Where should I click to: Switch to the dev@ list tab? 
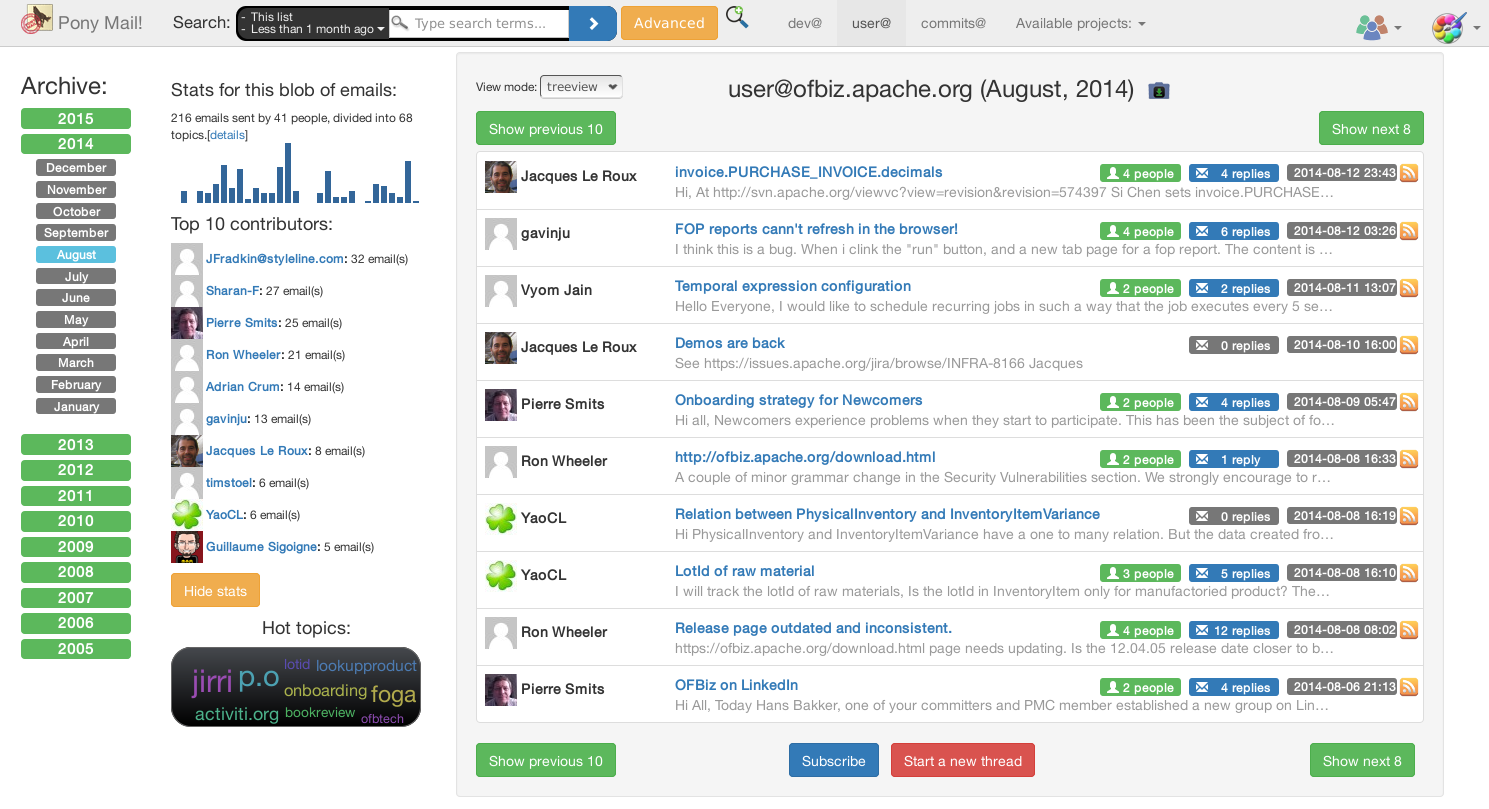[805, 23]
